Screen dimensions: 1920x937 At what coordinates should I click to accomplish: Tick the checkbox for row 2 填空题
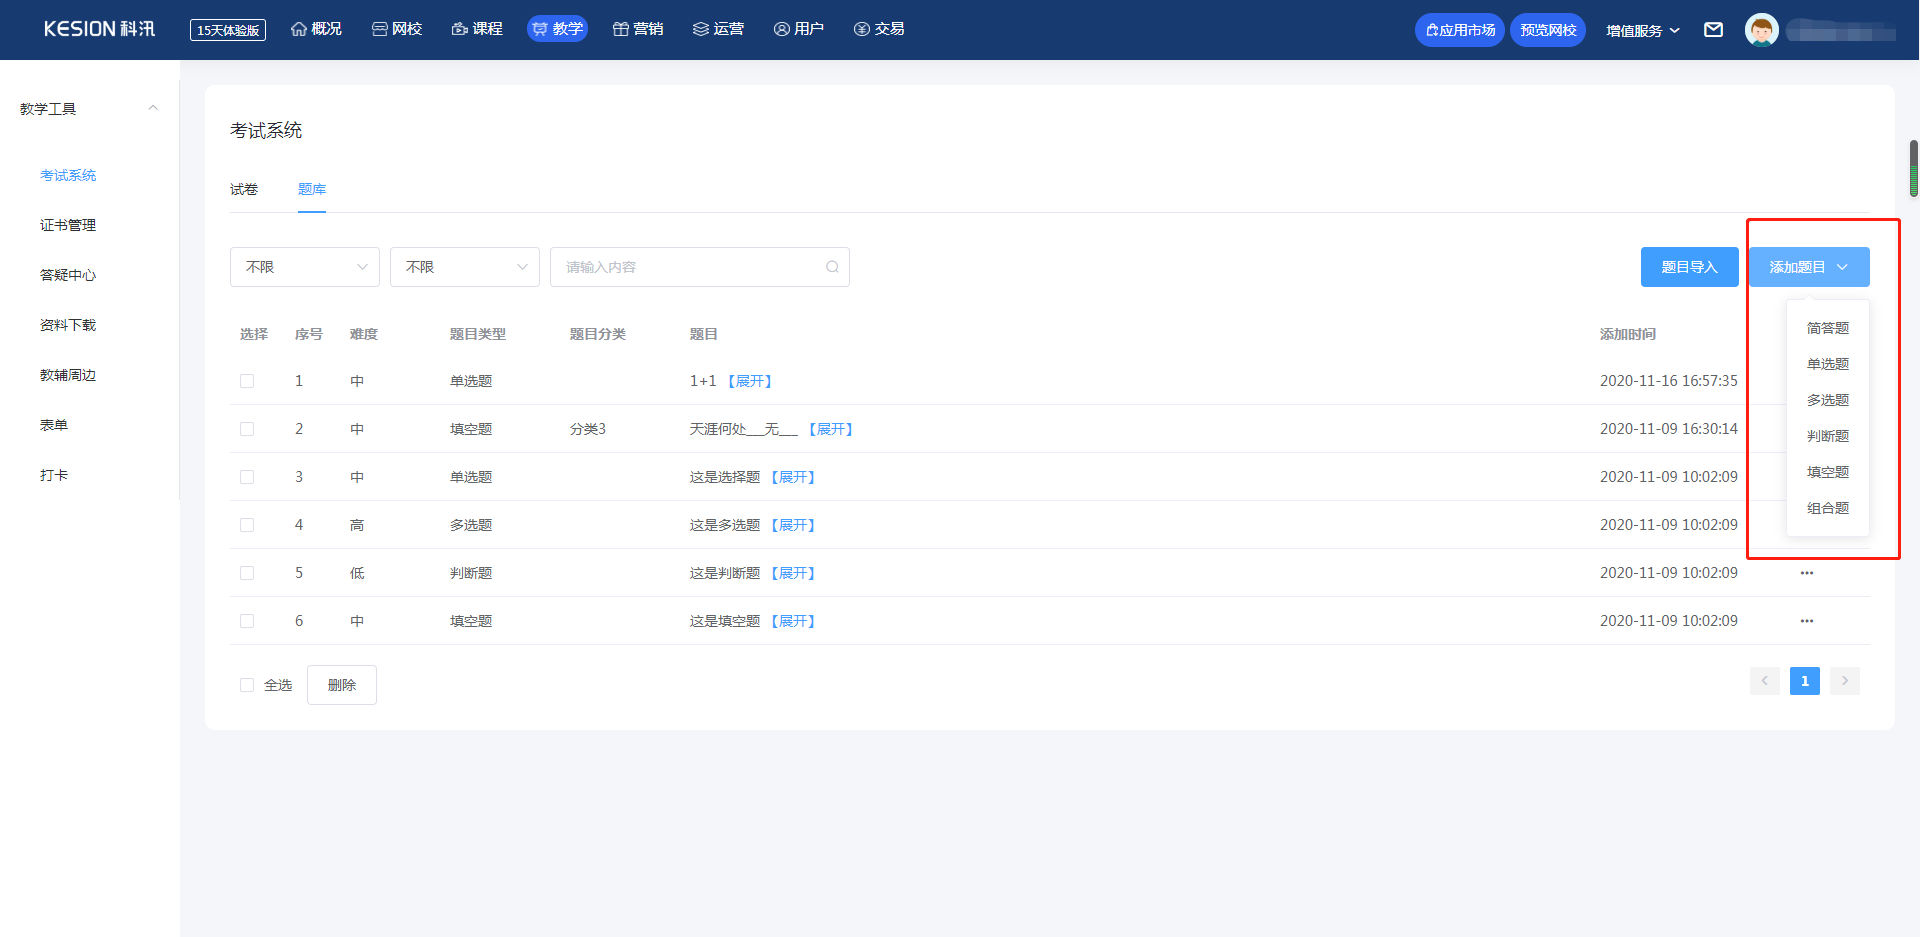247,429
